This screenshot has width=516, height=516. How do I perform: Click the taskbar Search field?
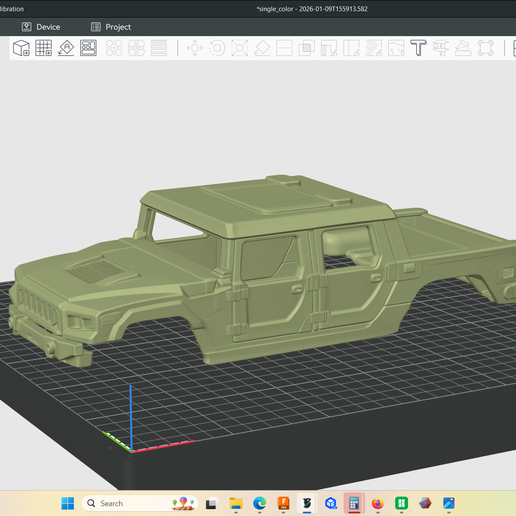[x=140, y=503]
